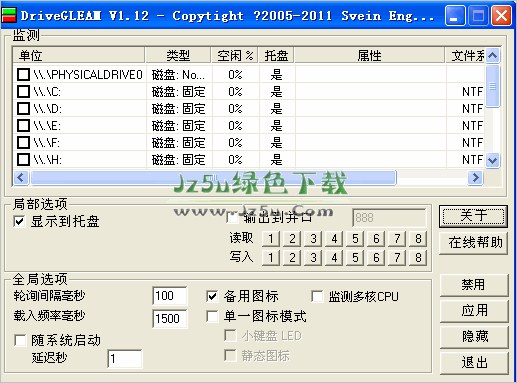Enable 随系统启动 checkbox
This screenshot has width=517, height=383.
tap(20, 340)
